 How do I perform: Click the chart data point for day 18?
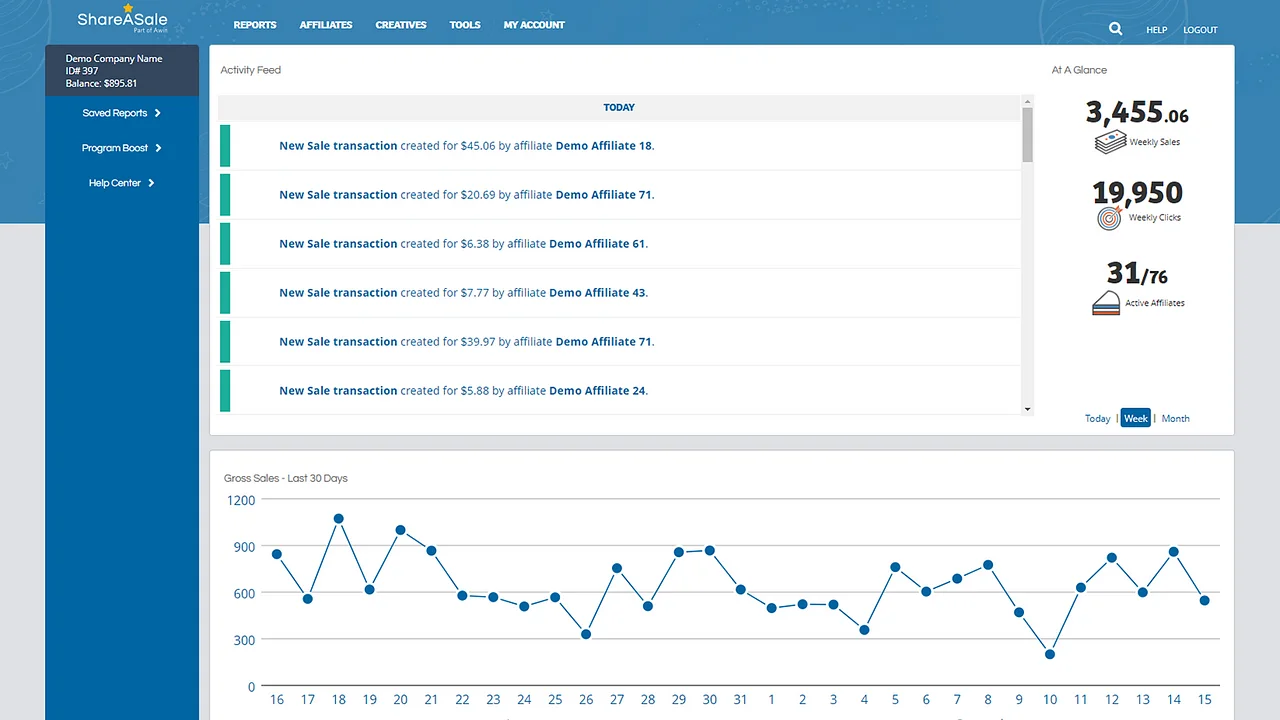click(338, 519)
